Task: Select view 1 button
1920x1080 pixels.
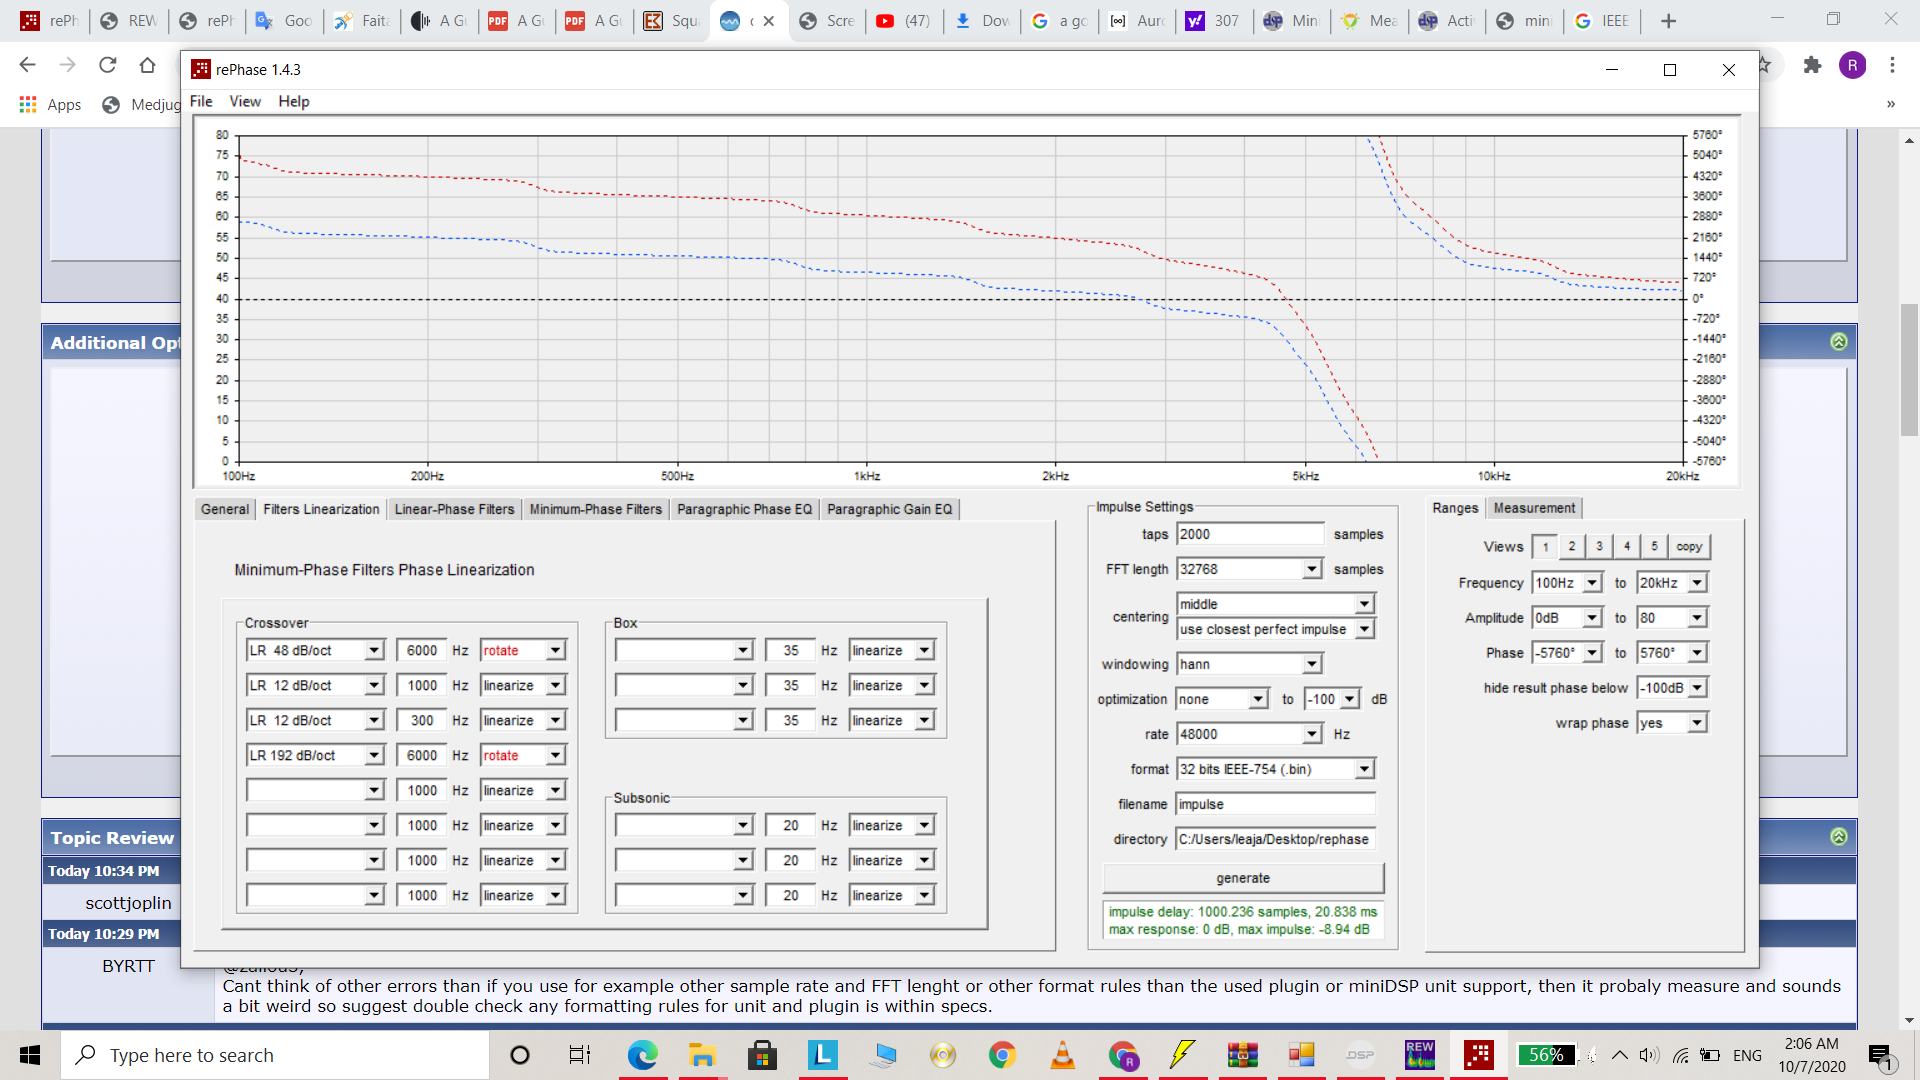Action: pyautogui.click(x=1545, y=547)
